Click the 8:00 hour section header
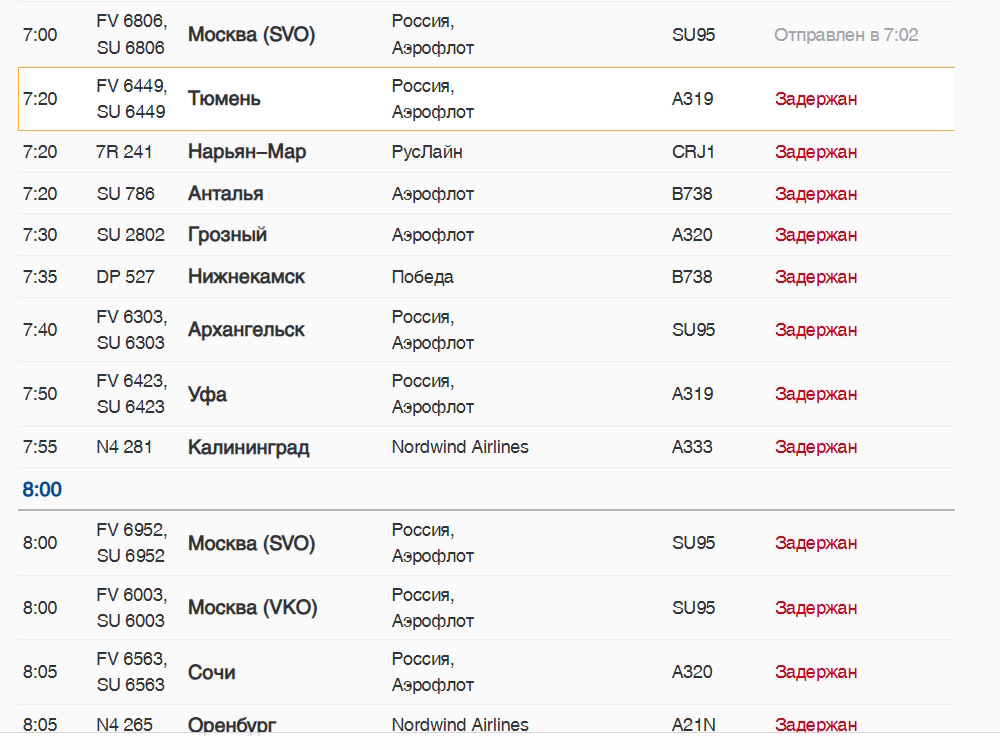The image size is (1000, 750). coord(42,489)
